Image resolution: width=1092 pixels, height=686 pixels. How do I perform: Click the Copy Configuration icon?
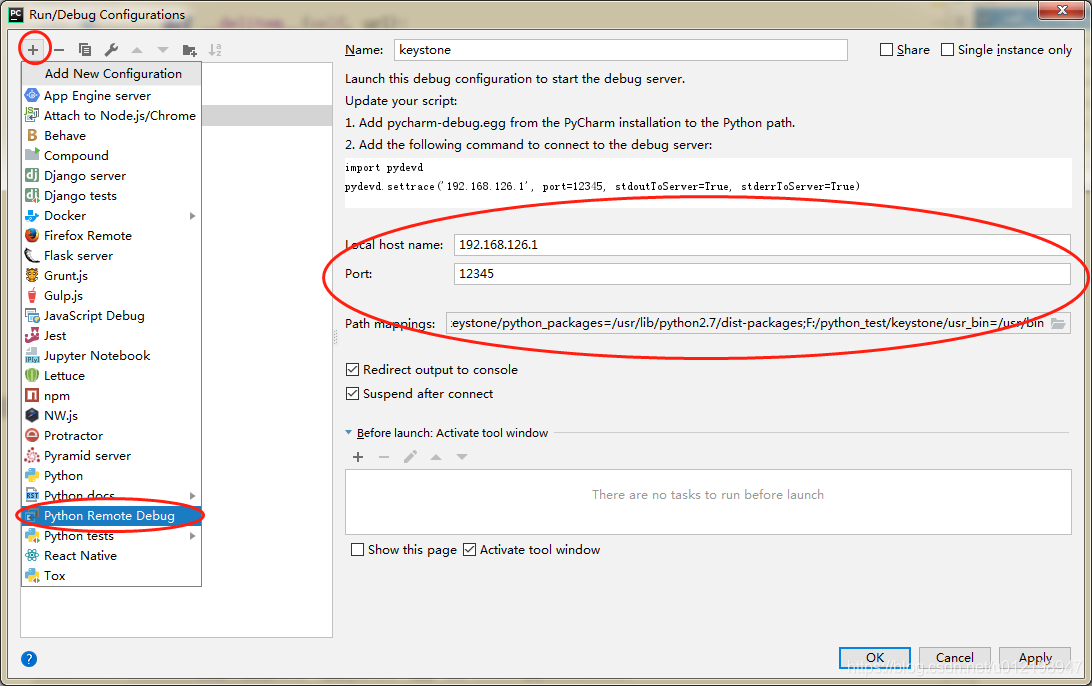coord(85,49)
